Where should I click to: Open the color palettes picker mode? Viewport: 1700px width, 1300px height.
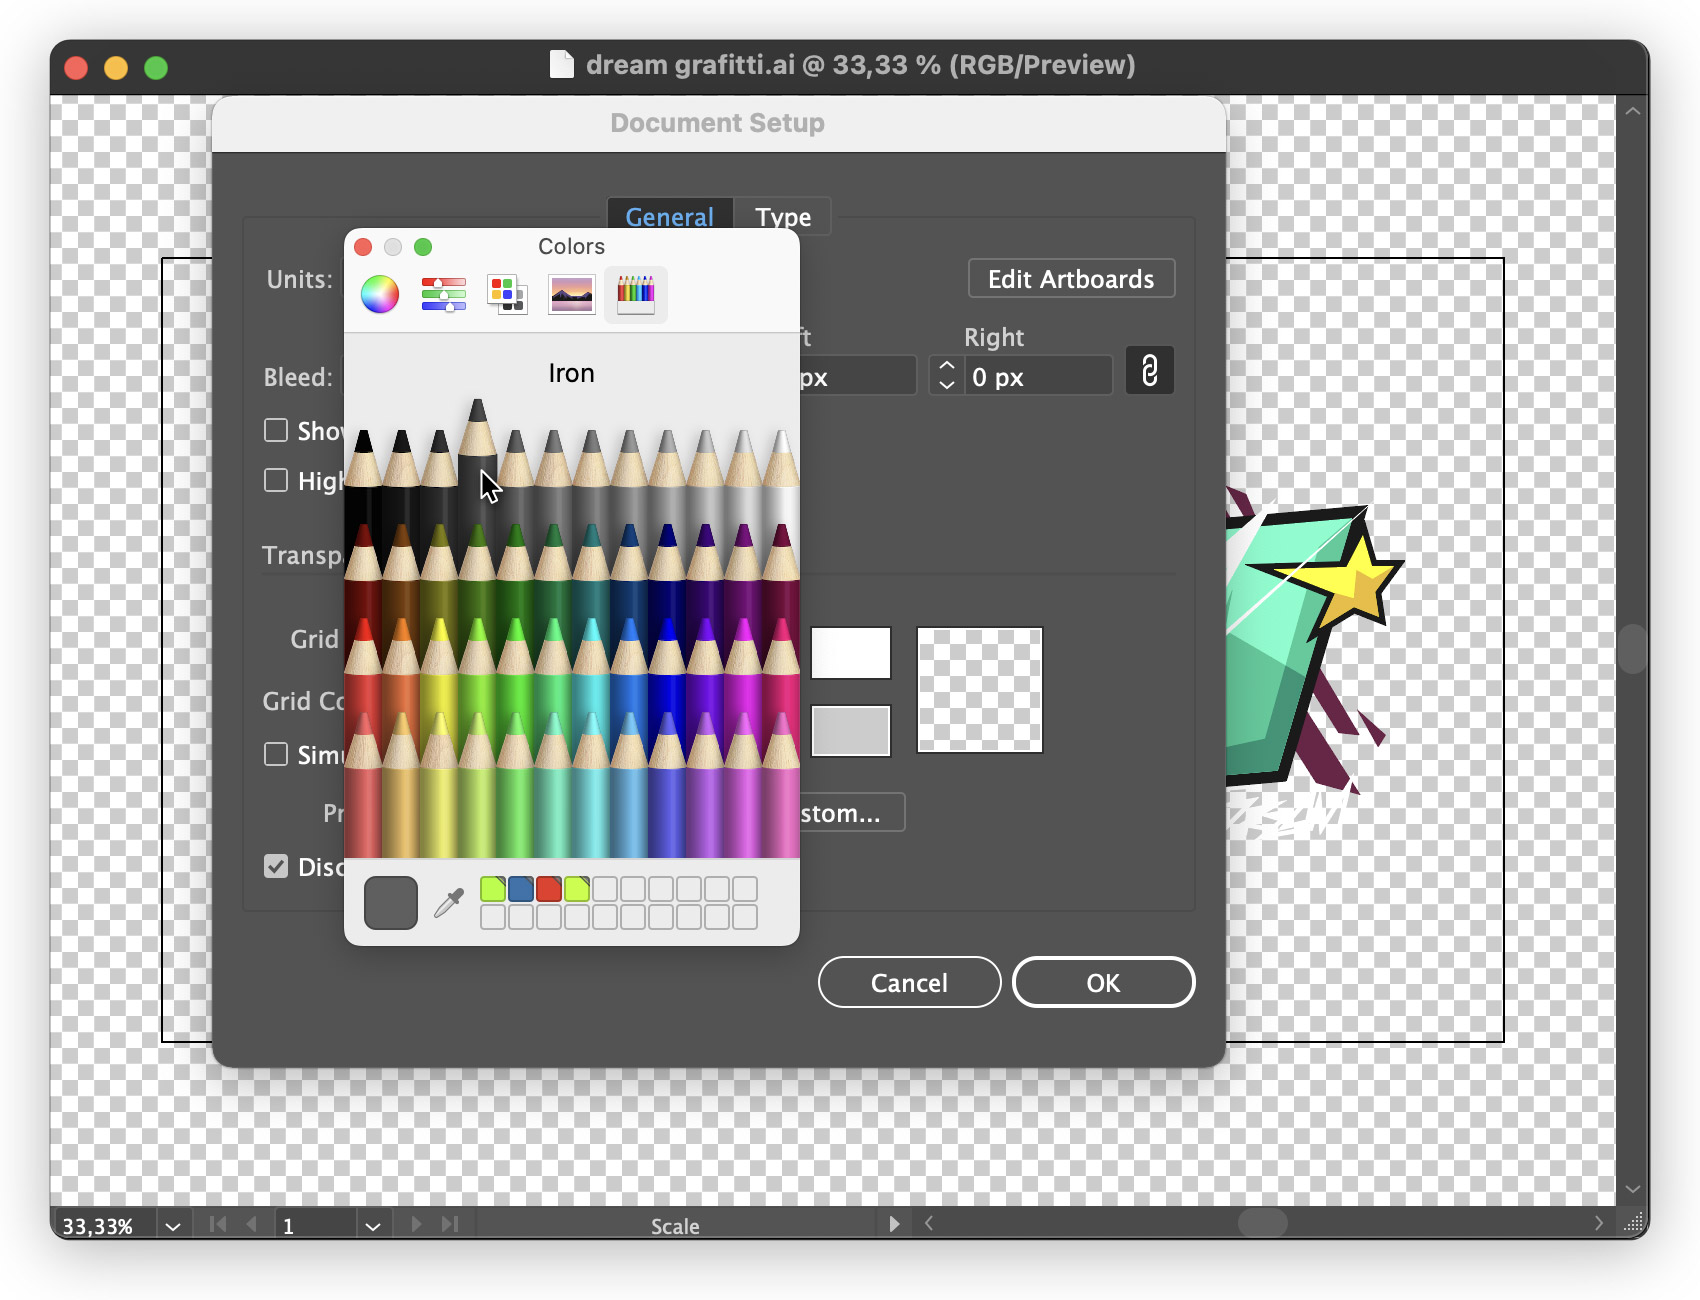[x=507, y=294]
